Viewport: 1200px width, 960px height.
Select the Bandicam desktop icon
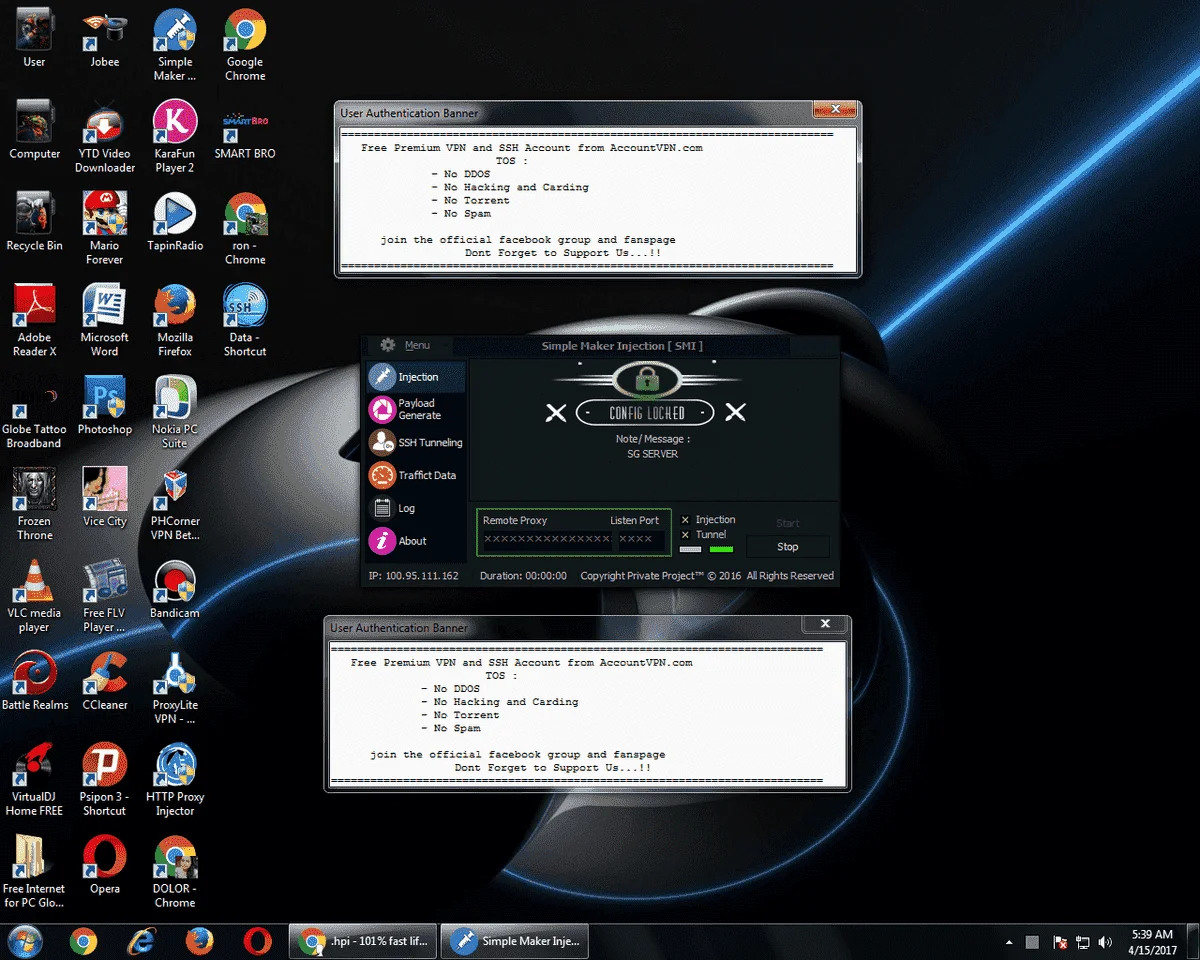tap(175, 590)
